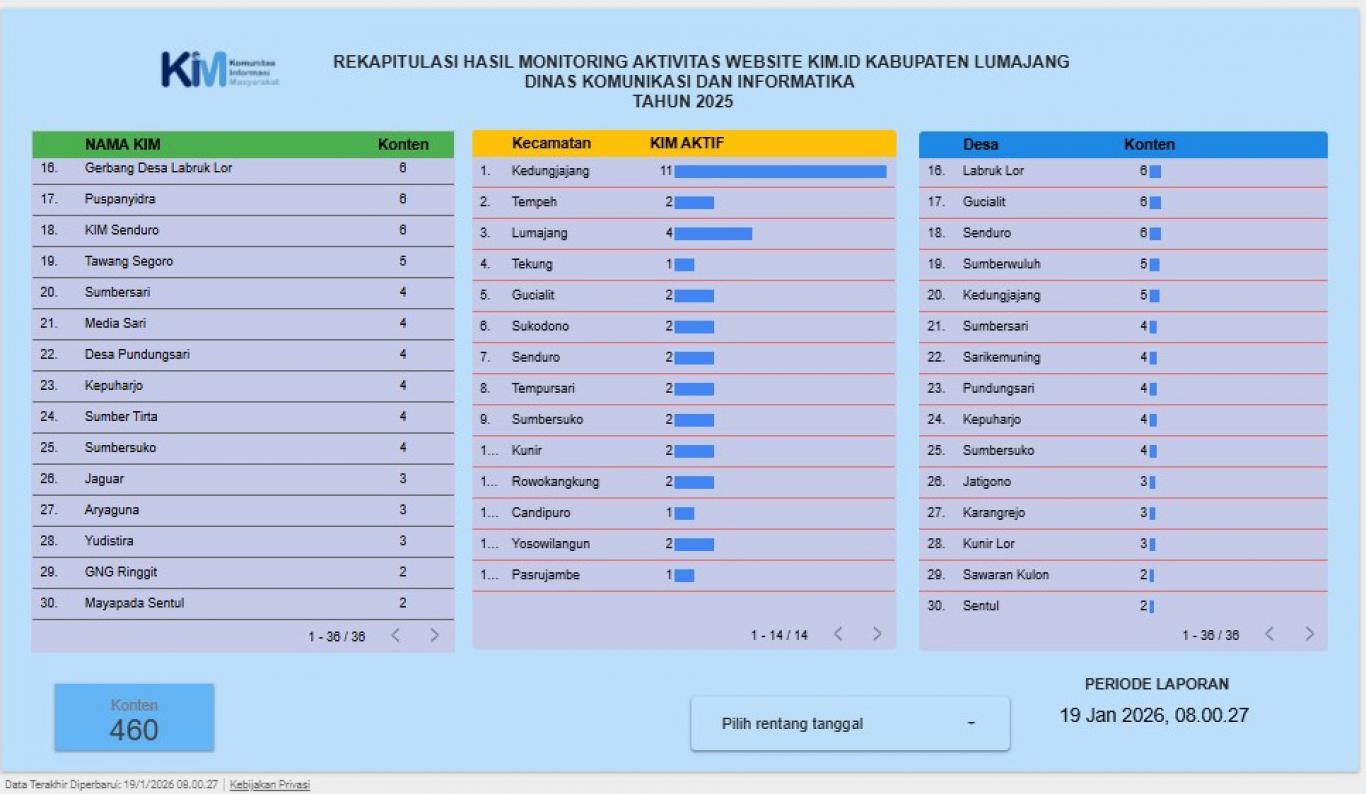Click the Konten 460 scorecard
This screenshot has width=1366, height=794.
tap(134, 718)
